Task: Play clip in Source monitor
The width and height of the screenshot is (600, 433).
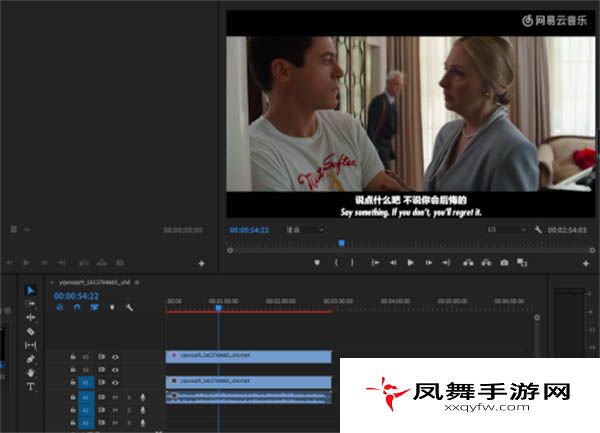Action: [26, 262]
